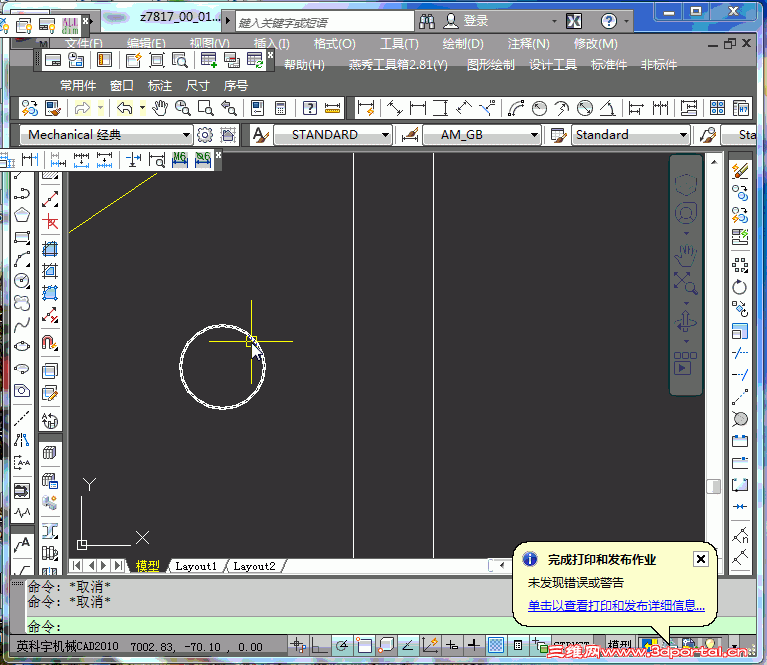Select the Radius dimension tool
Viewport: 767px width, 665px height.
pyautogui.click(x=539, y=108)
